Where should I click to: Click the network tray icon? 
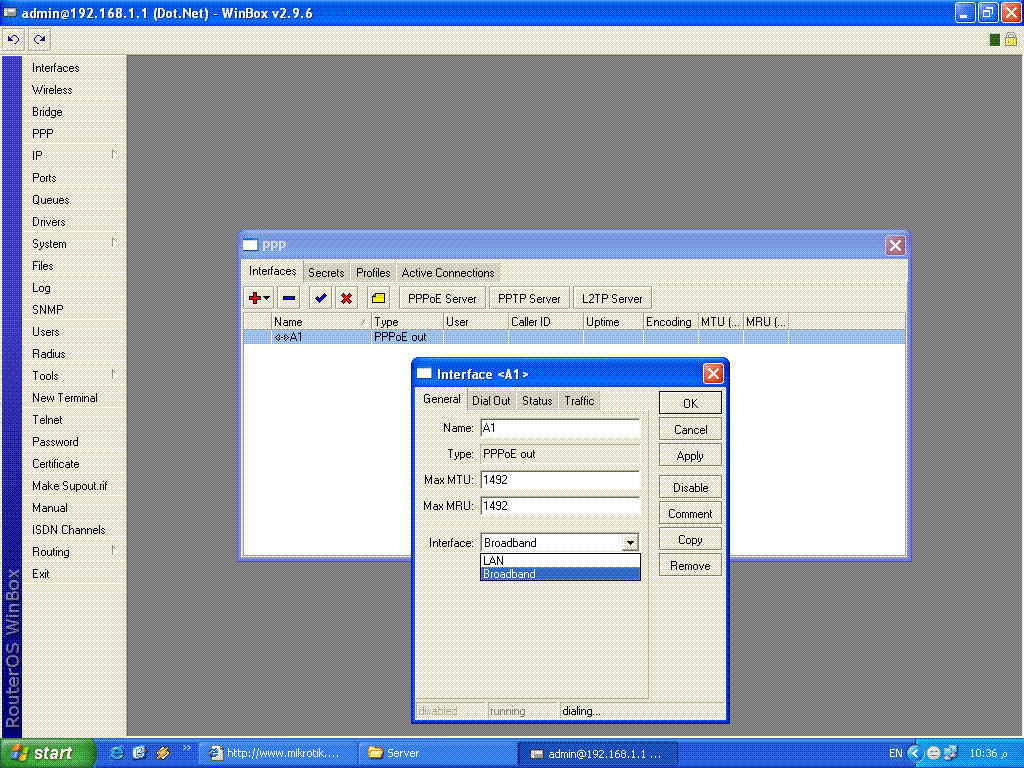coord(951,753)
